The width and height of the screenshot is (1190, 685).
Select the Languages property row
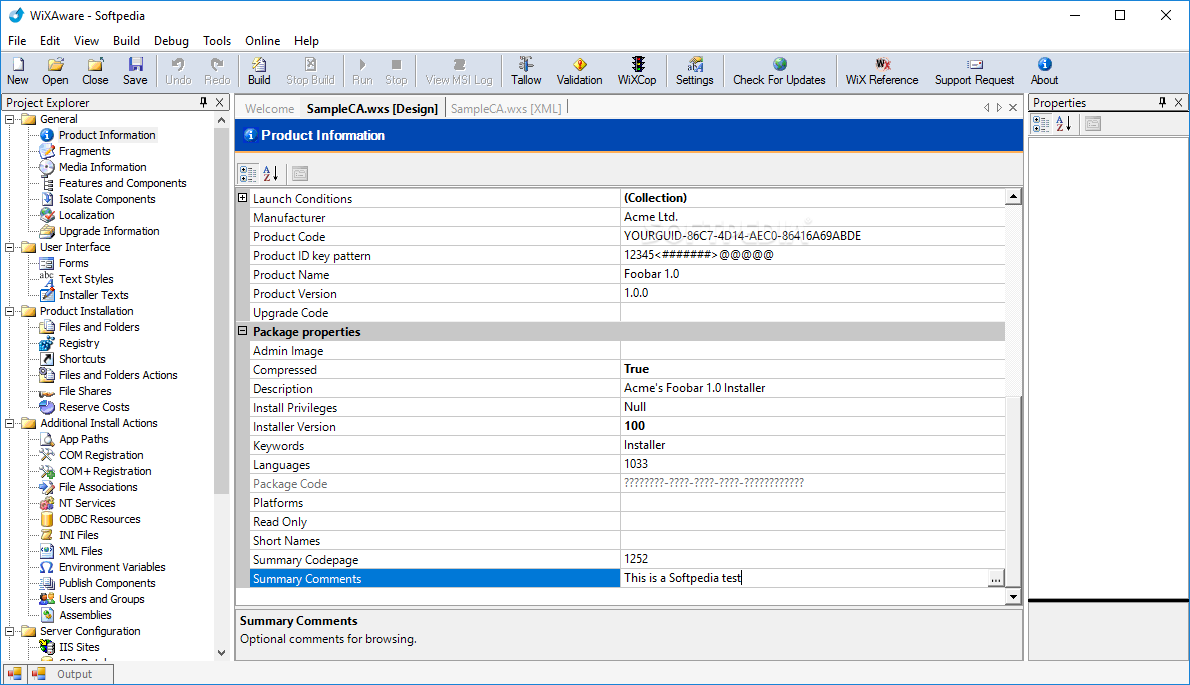click(x=628, y=464)
